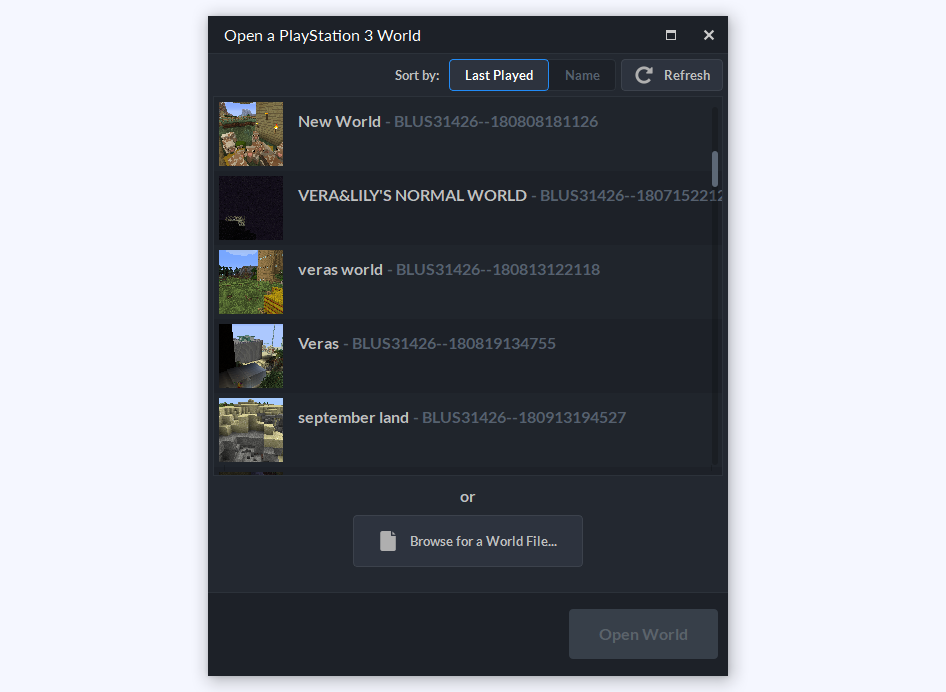Maximize the Open a PlayStation 3 World dialog
This screenshot has height=692, width=946.
(x=670, y=35)
